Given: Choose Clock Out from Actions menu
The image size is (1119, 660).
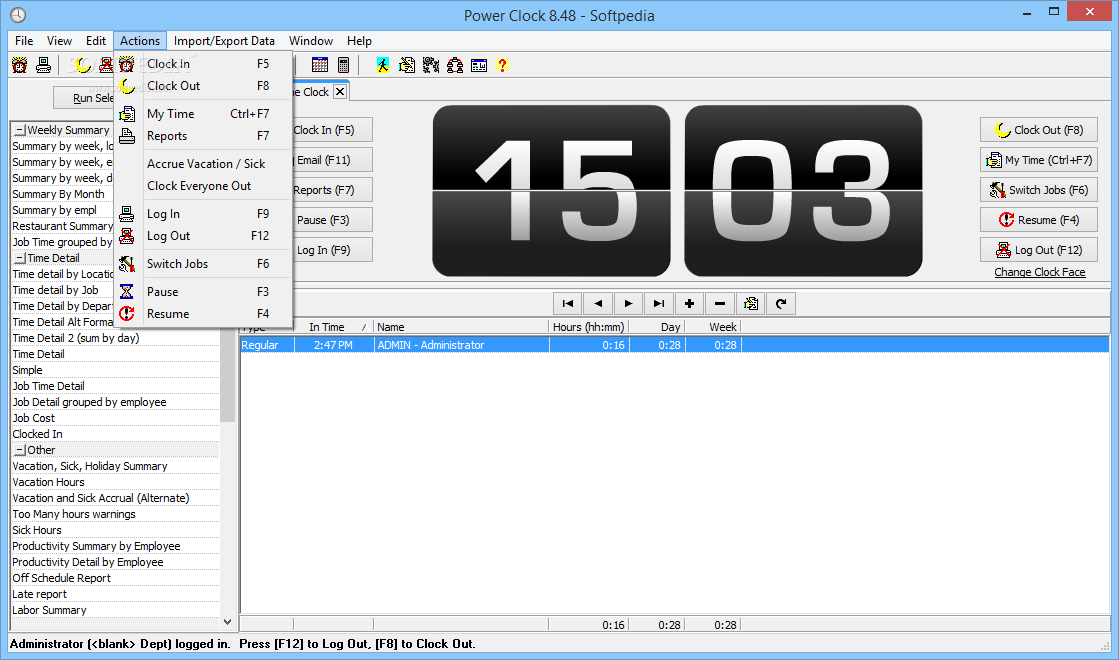Looking at the screenshot, I should point(203,86).
